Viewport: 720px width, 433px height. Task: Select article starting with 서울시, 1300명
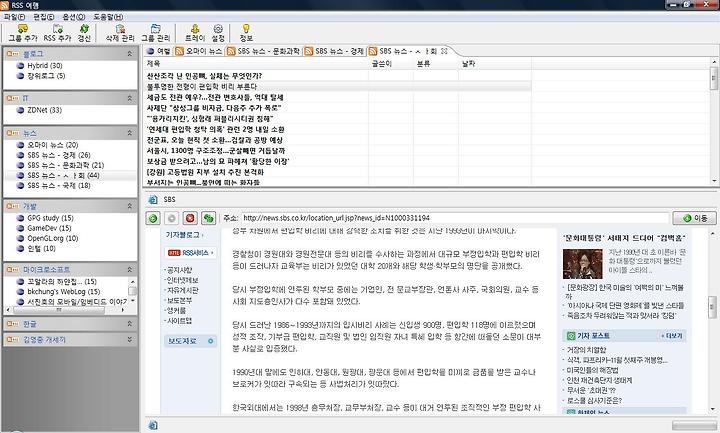click(216, 151)
